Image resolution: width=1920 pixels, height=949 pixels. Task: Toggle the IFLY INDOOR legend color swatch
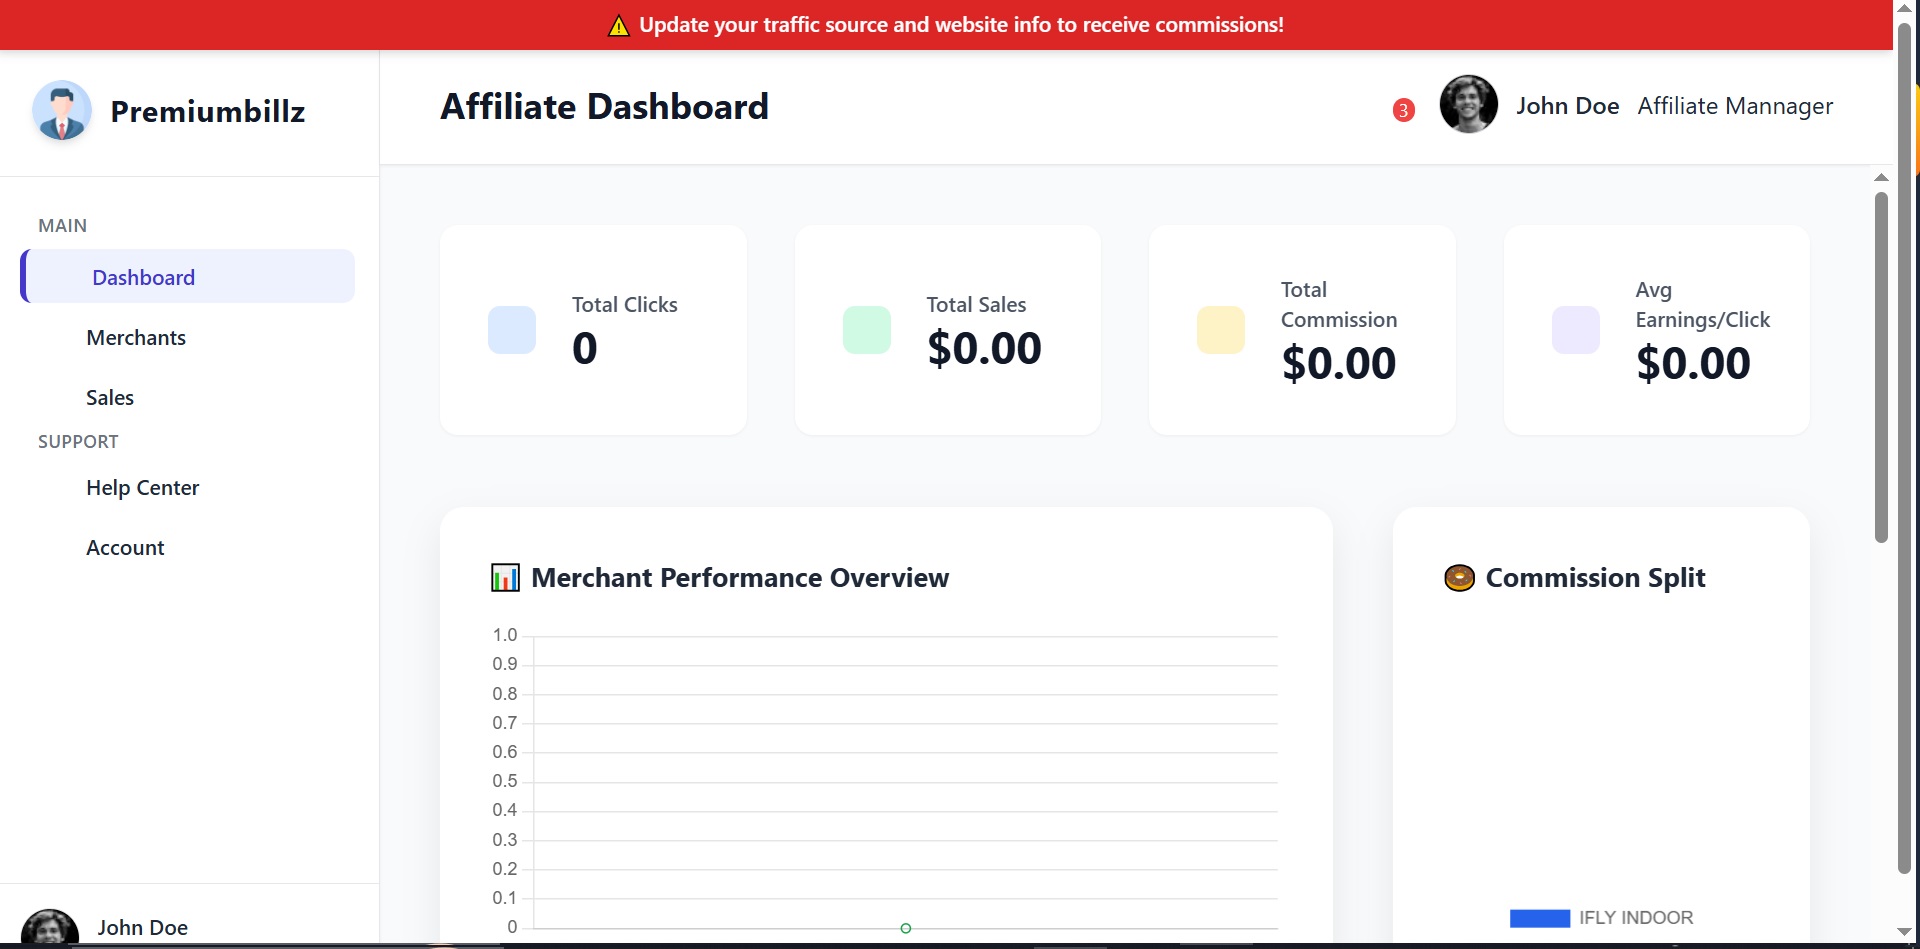[1540, 918]
